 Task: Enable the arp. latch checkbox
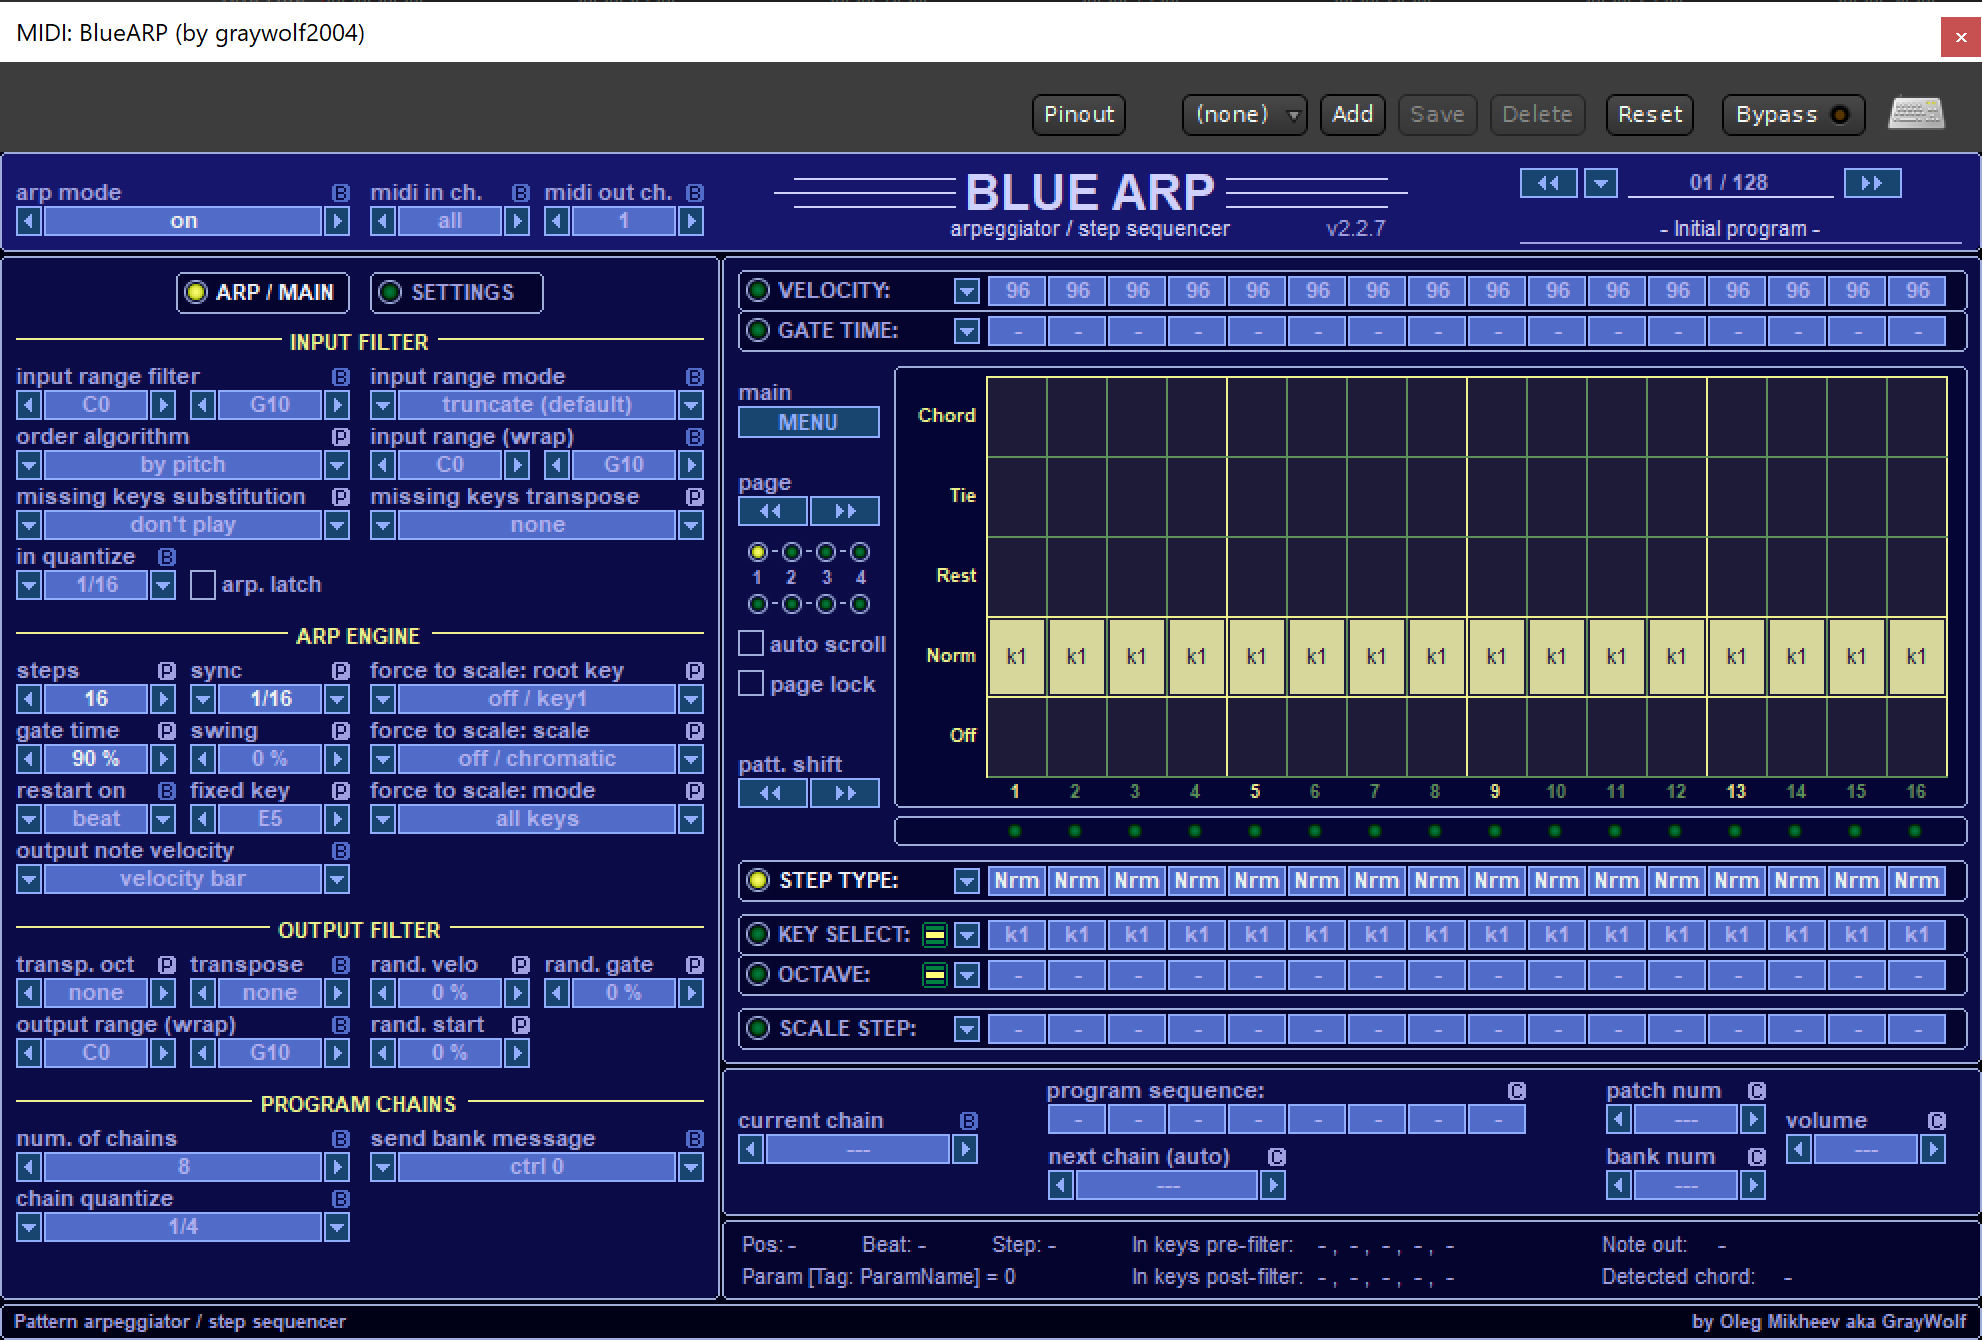203,585
